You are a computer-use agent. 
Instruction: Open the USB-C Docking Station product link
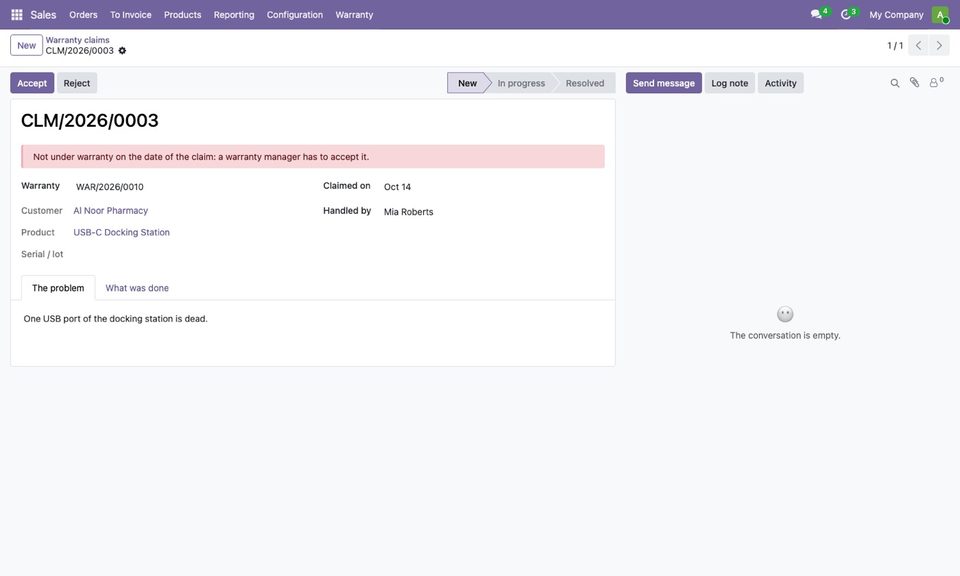pyautogui.click(x=121, y=233)
